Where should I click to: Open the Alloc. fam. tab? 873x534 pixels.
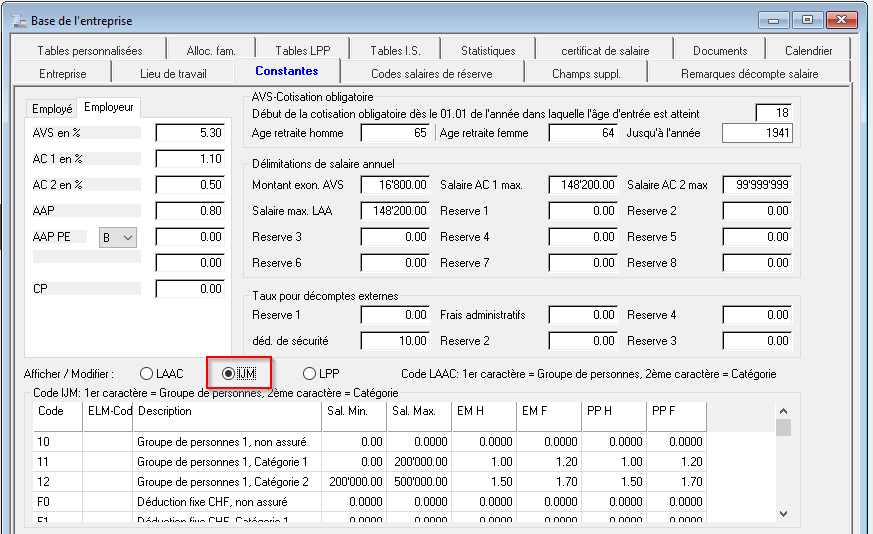click(x=211, y=51)
